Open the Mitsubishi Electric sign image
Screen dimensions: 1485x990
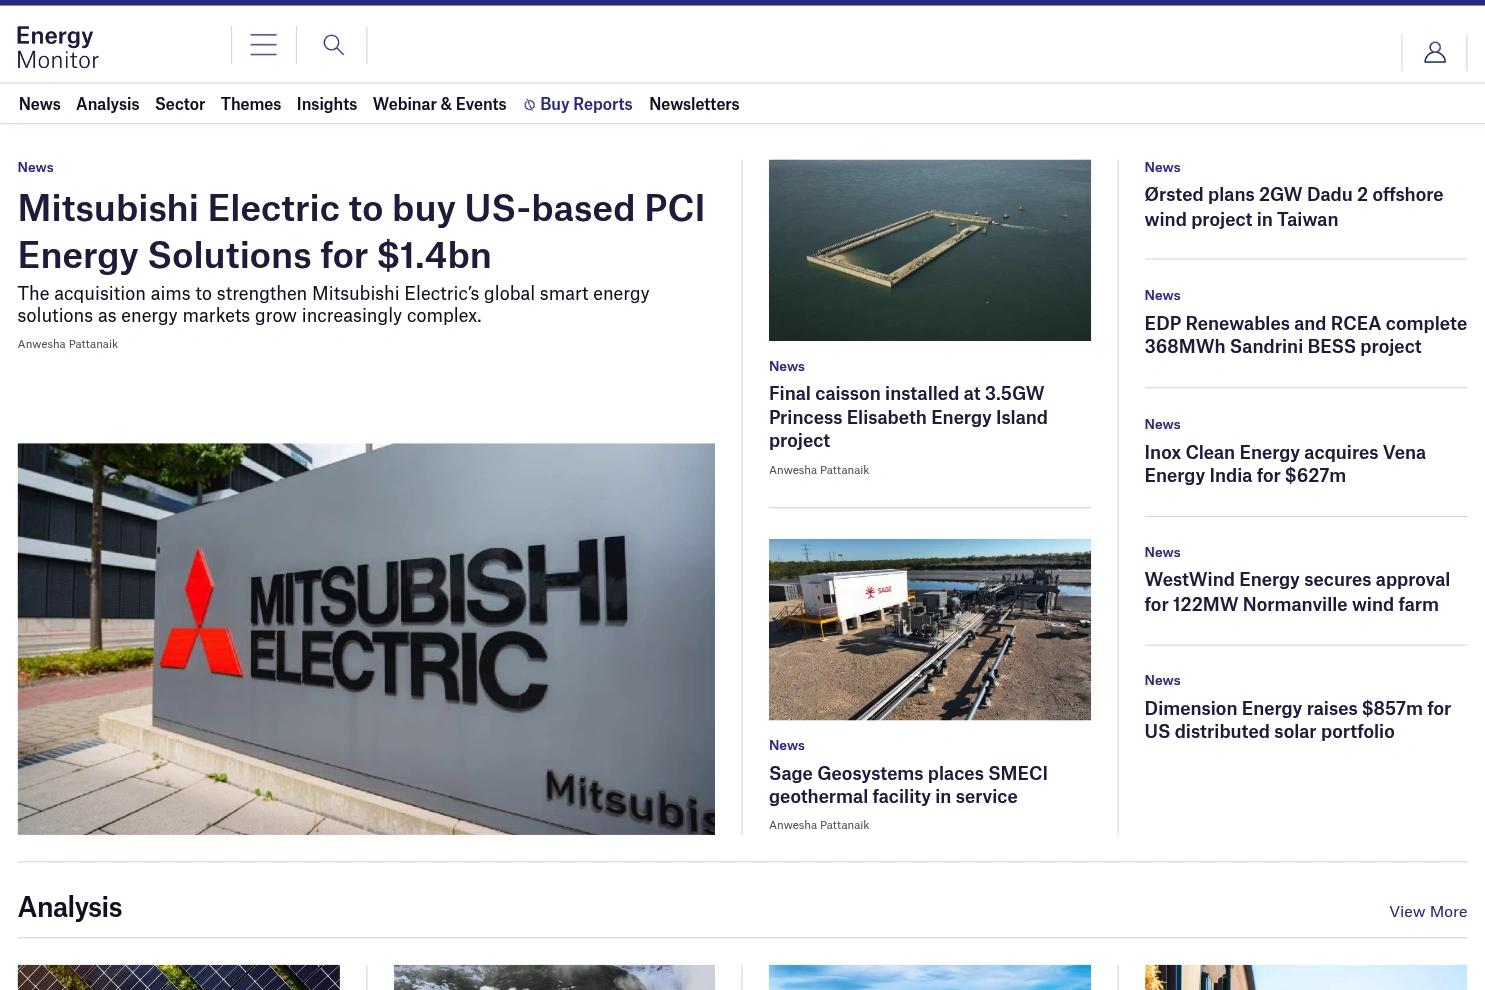[366, 639]
